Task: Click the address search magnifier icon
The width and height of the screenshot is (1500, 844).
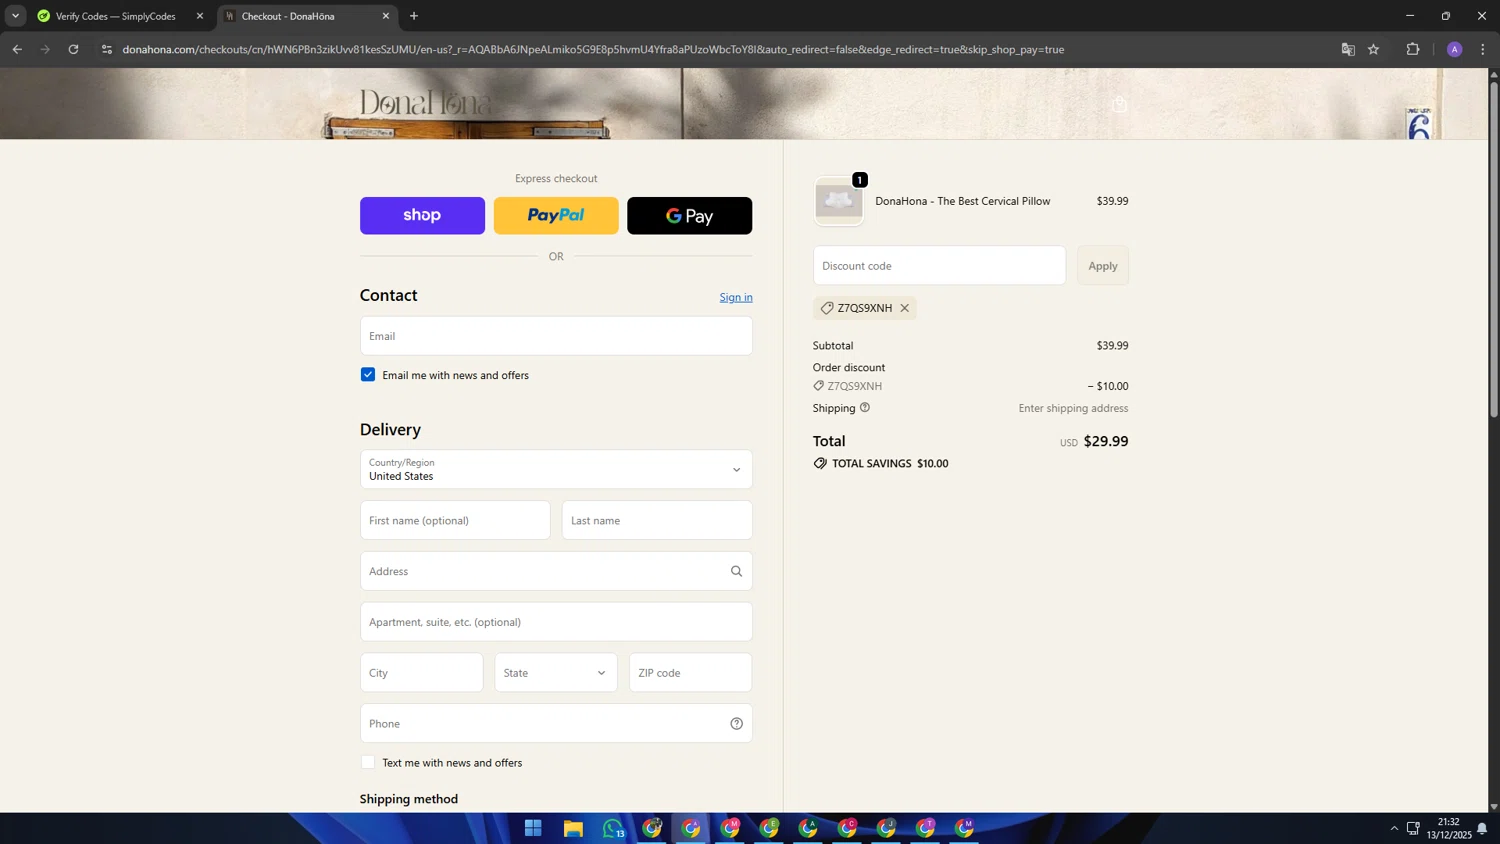Action: (x=736, y=571)
